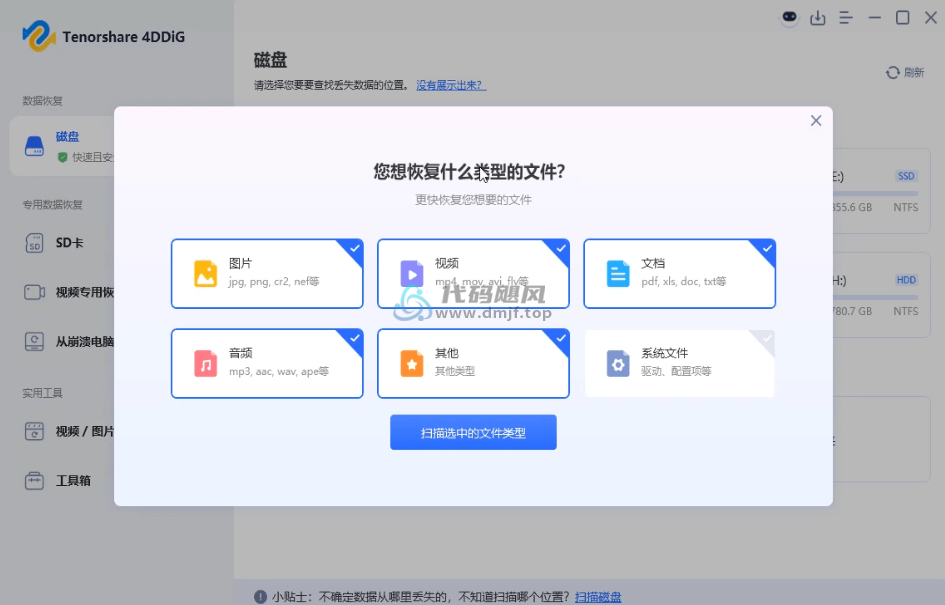Click the system file gear icon
This screenshot has height=605, width=945.
click(x=618, y=363)
